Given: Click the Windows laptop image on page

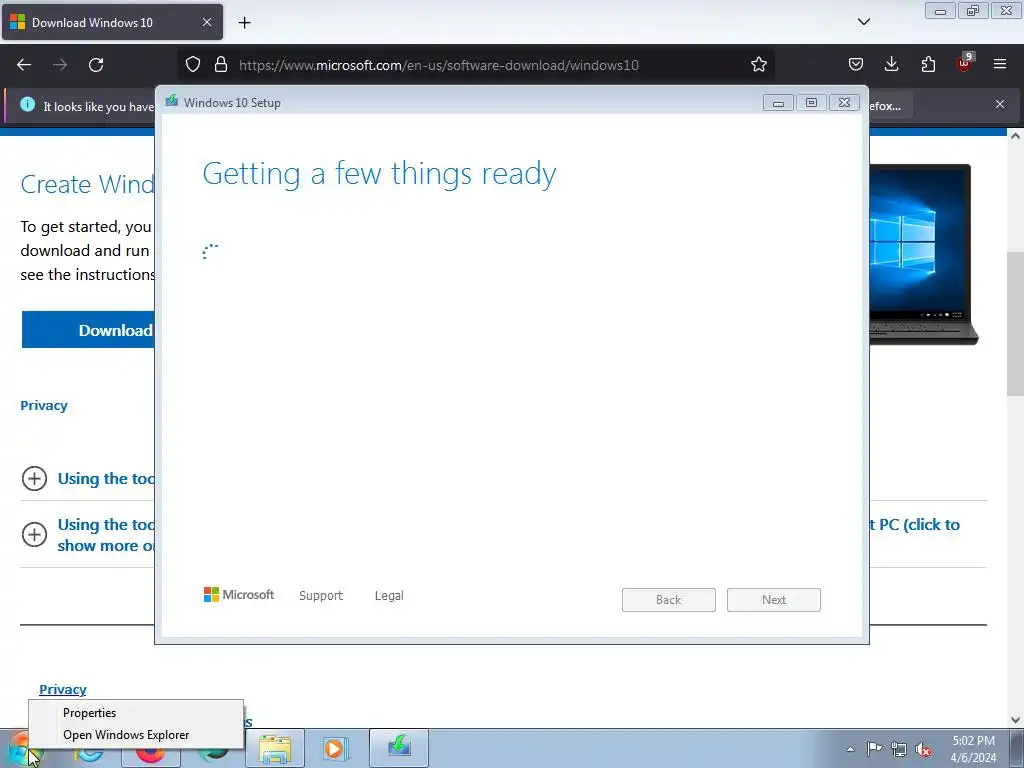Looking at the screenshot, I should click(923, 253).
